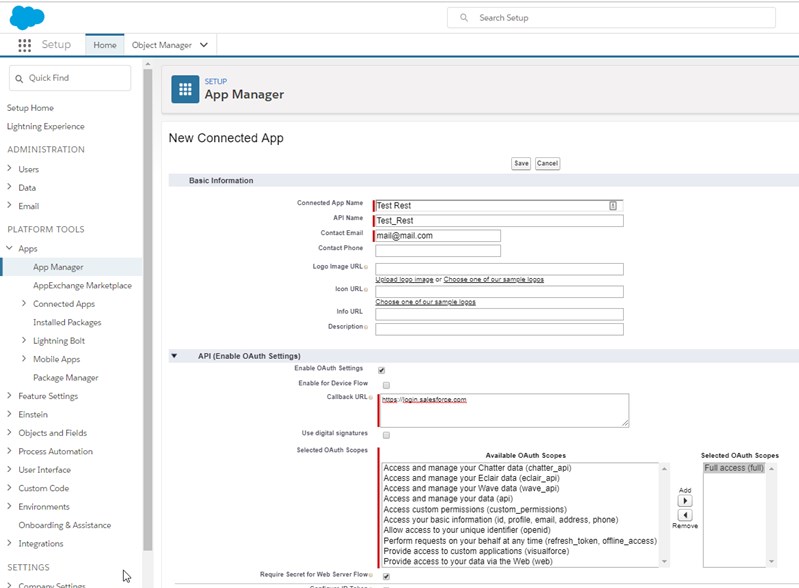The width and height of the screenshot is (799, 588).
Task: Click the Contact Email field
Action: [438, 235]
